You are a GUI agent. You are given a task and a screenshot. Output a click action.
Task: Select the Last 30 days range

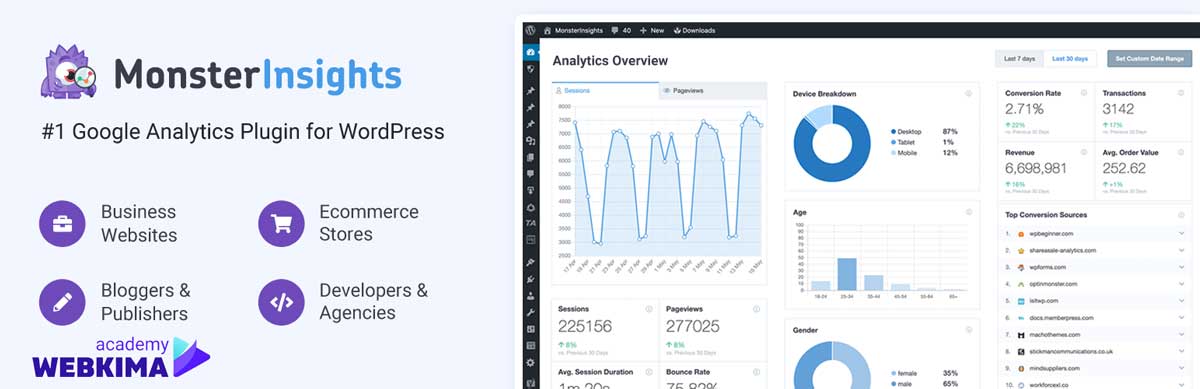click(x=1071, y=59)
